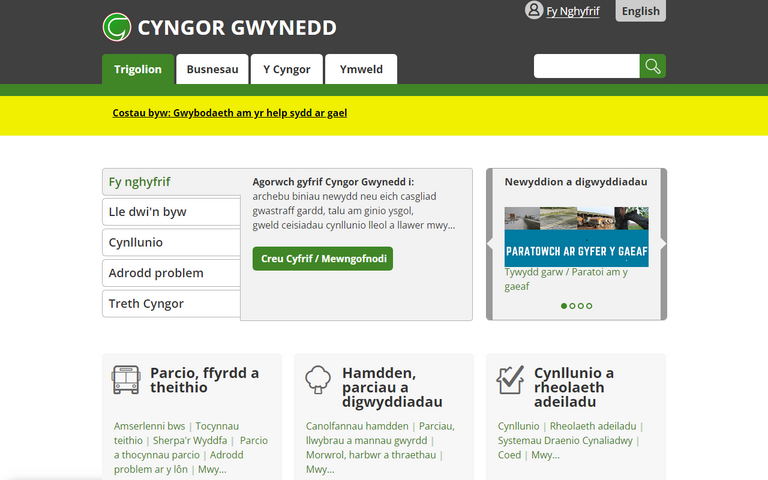Click the Cyngor Gwynedd logo icon
This screenshot has height=480, width=768.
click(x=117, y=27)
